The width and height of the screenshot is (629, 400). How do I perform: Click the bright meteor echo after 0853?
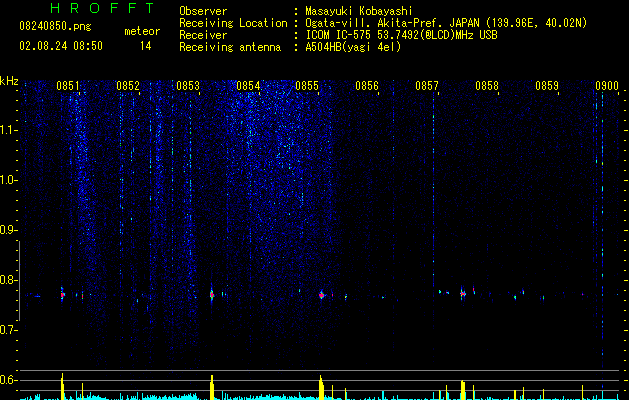pos(212,295)
